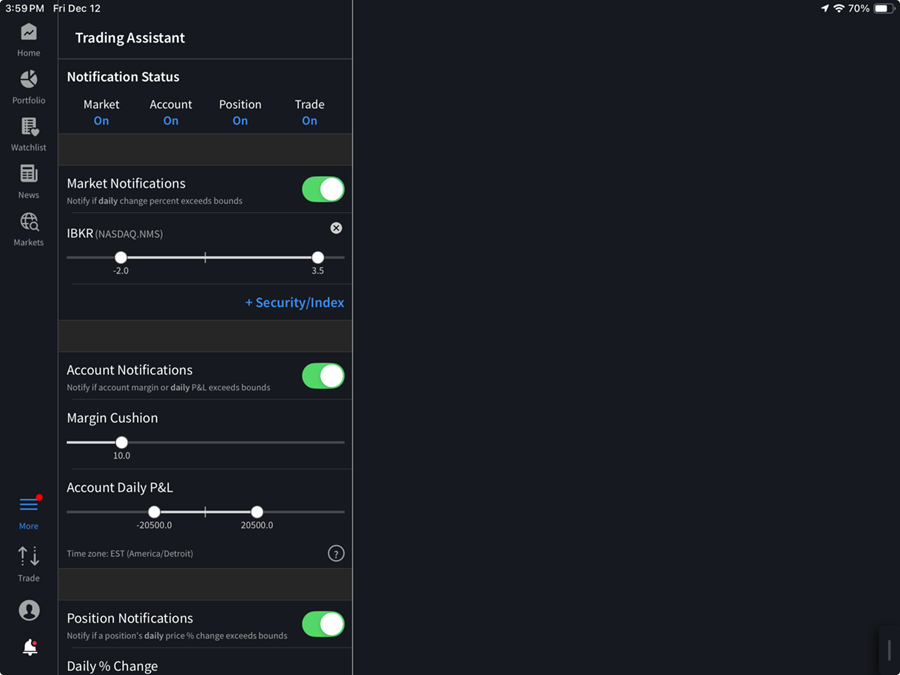Open notifications via the bell icon

[28, 647]
